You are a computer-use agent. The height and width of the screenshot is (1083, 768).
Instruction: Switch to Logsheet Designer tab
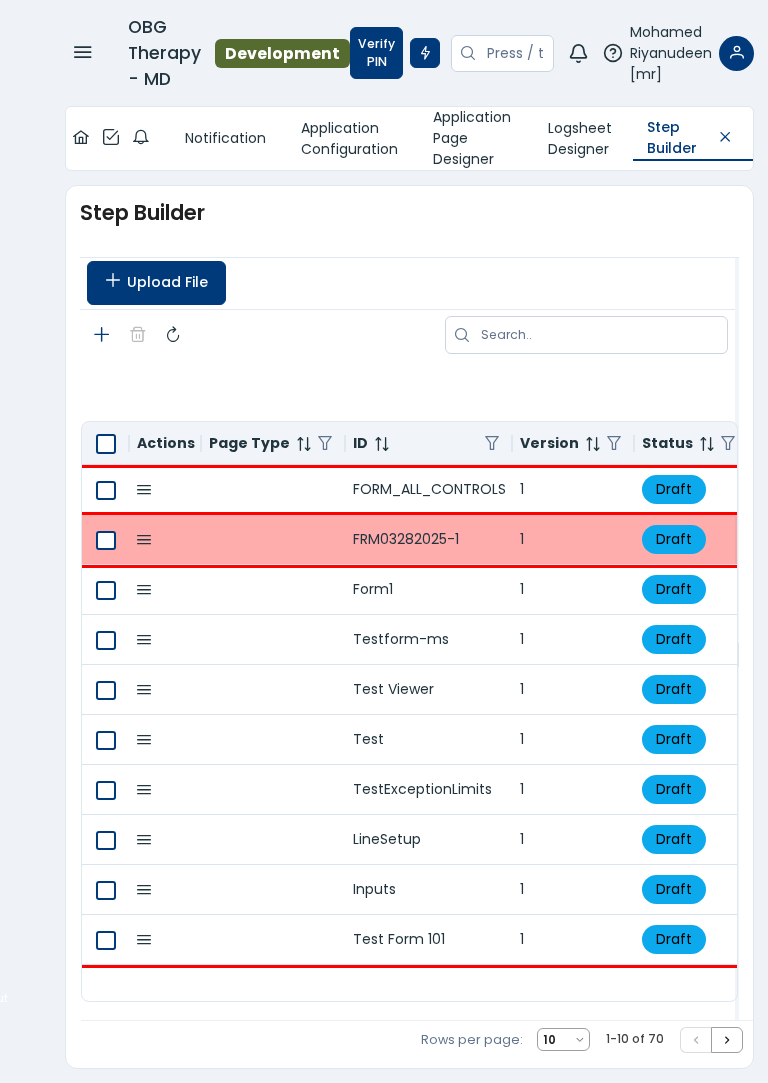click(x=579, y=138)
